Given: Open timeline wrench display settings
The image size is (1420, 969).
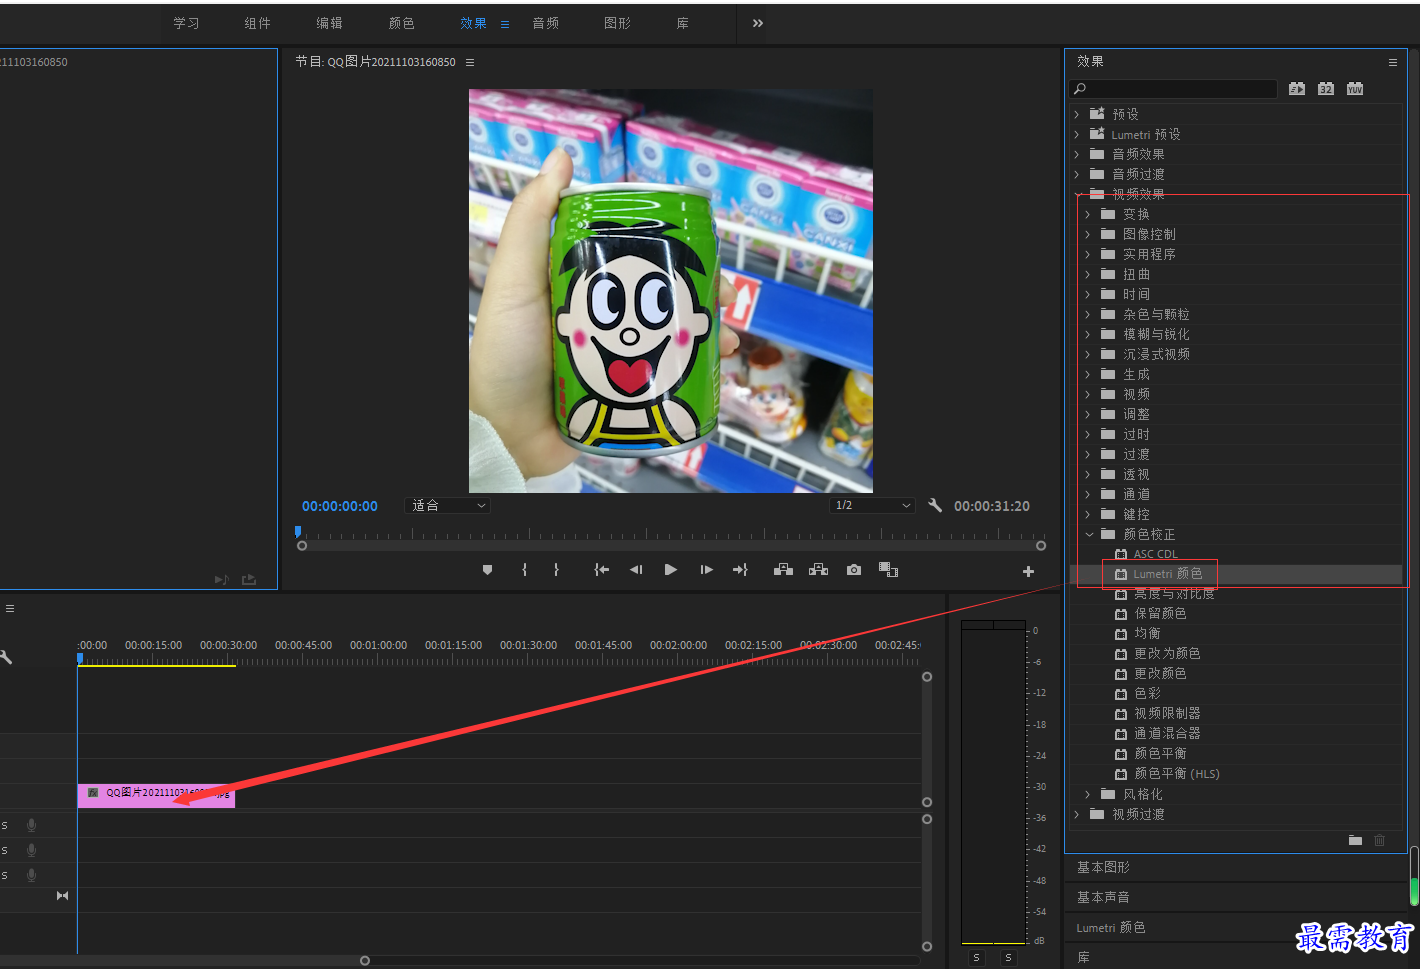Looking at the screenshot, I should (x=6, y=657).
